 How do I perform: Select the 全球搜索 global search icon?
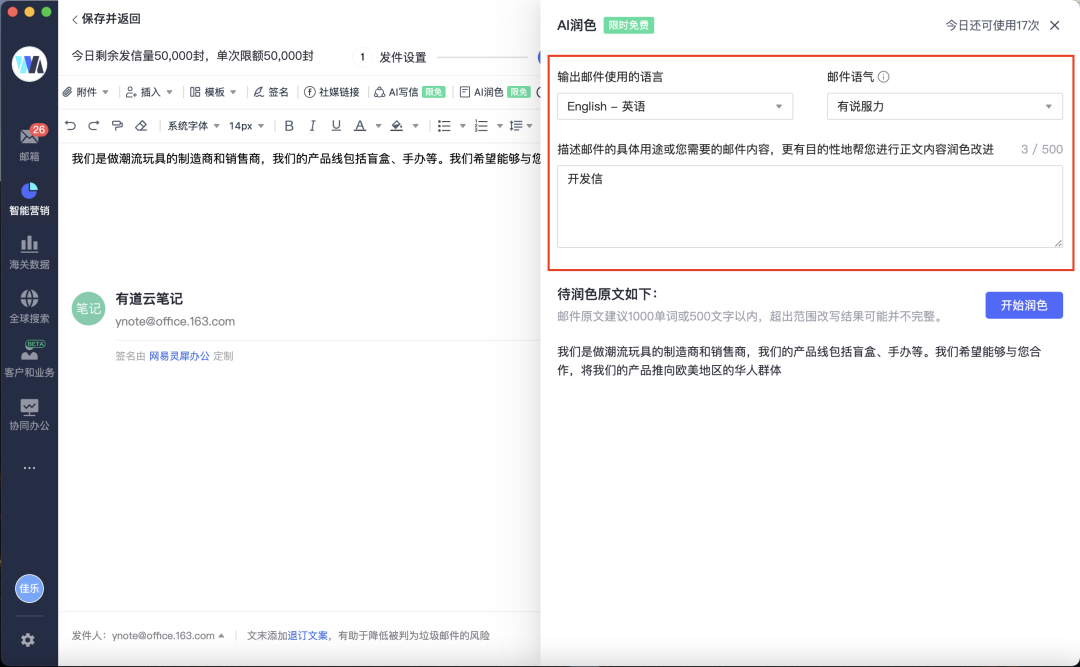pos(29,307)
